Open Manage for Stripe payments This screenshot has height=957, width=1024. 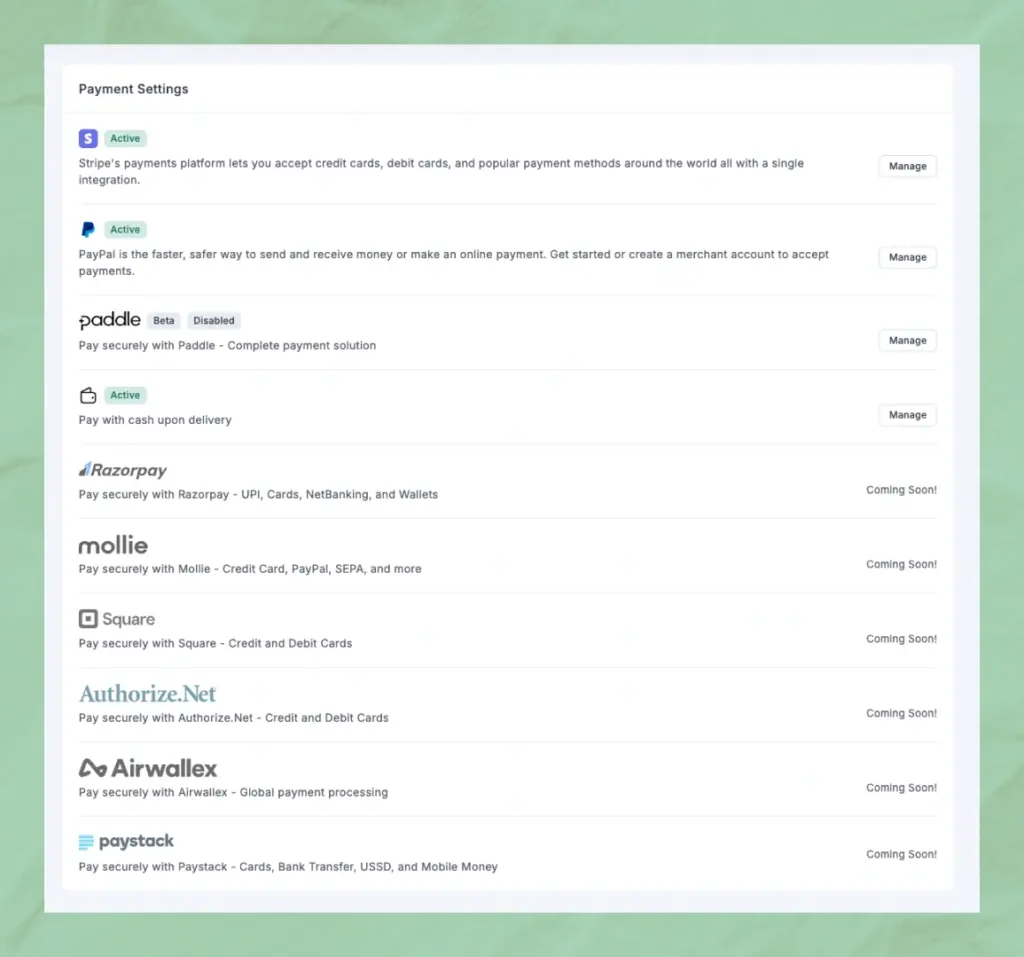click(x=907, y=166)
